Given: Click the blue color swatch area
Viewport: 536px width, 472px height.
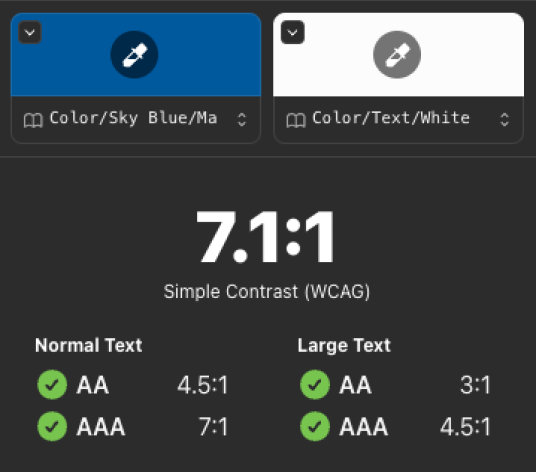Looking at the screenshot, I should coord(136,55).
